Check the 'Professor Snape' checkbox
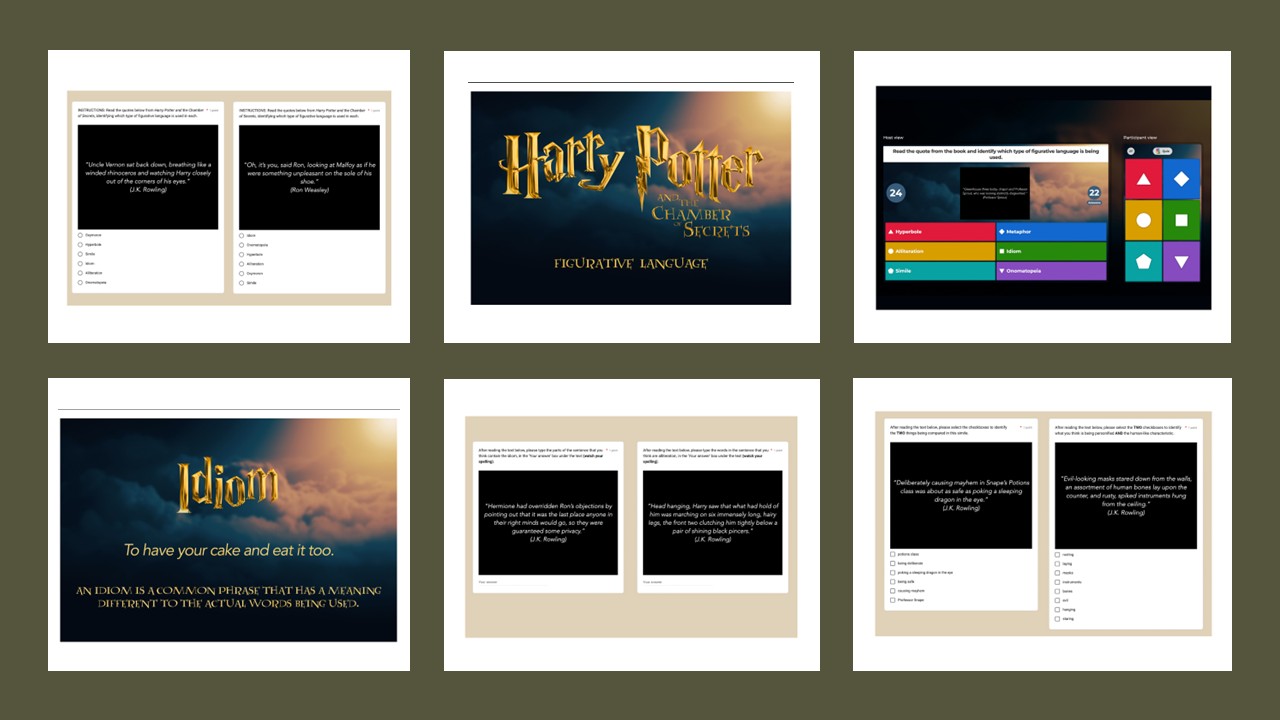1280x720 pixels. pyautogui.click(x=892, y=600)
